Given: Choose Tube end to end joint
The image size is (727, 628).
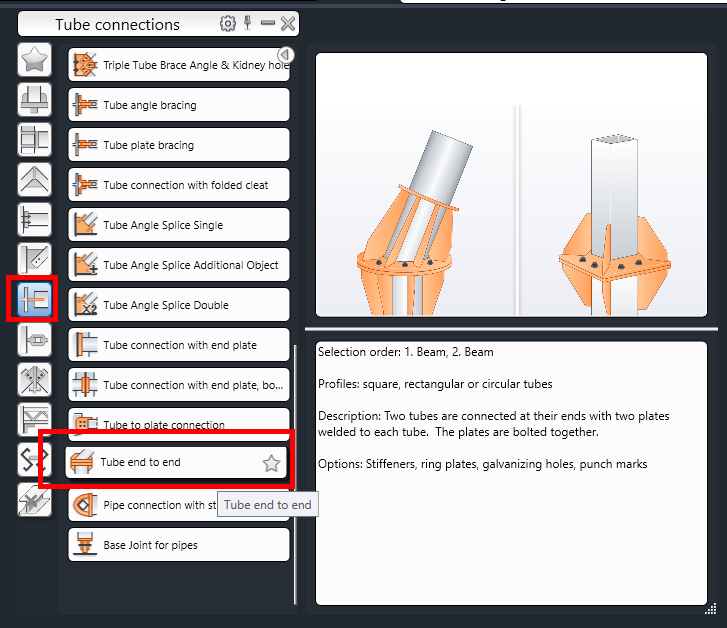Looking at the screenshot, I should coord(176,462).
